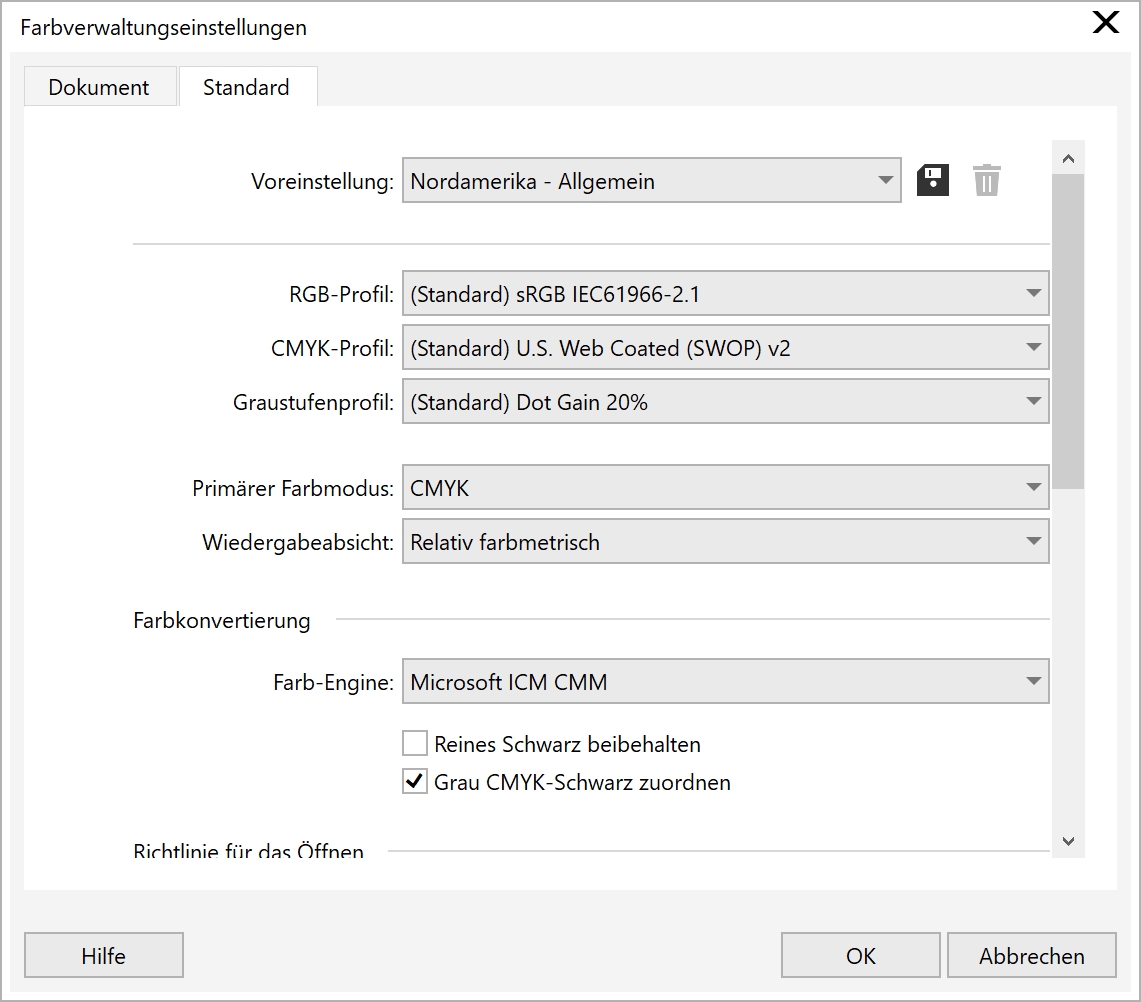Click the delete preset trash icon

[x=986, y=181]
